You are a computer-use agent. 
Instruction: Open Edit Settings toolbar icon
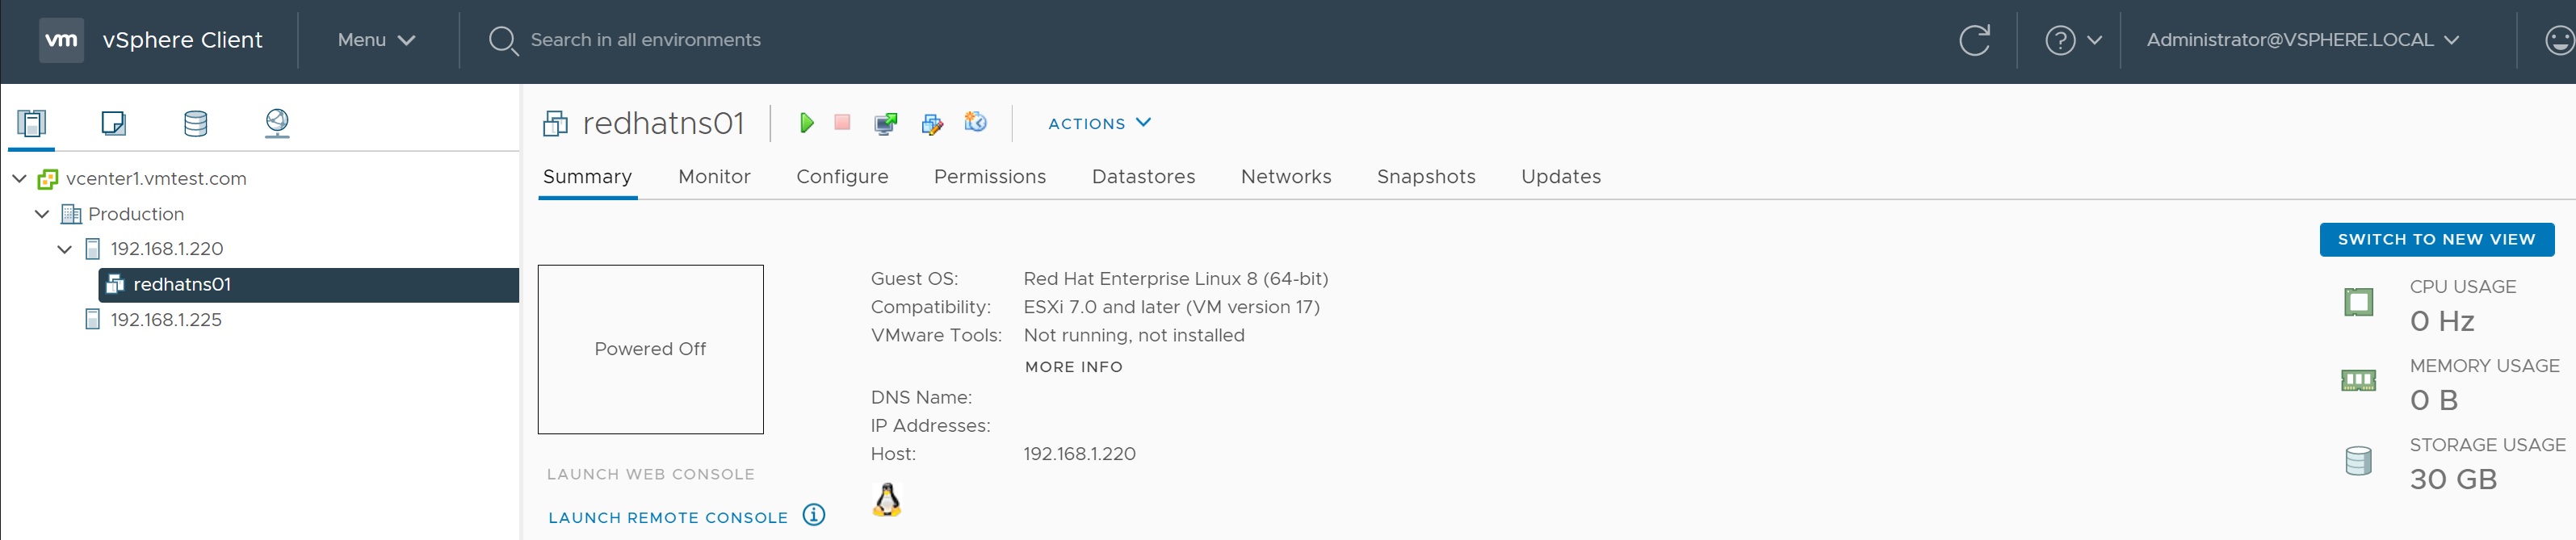(x=932, y=123)
